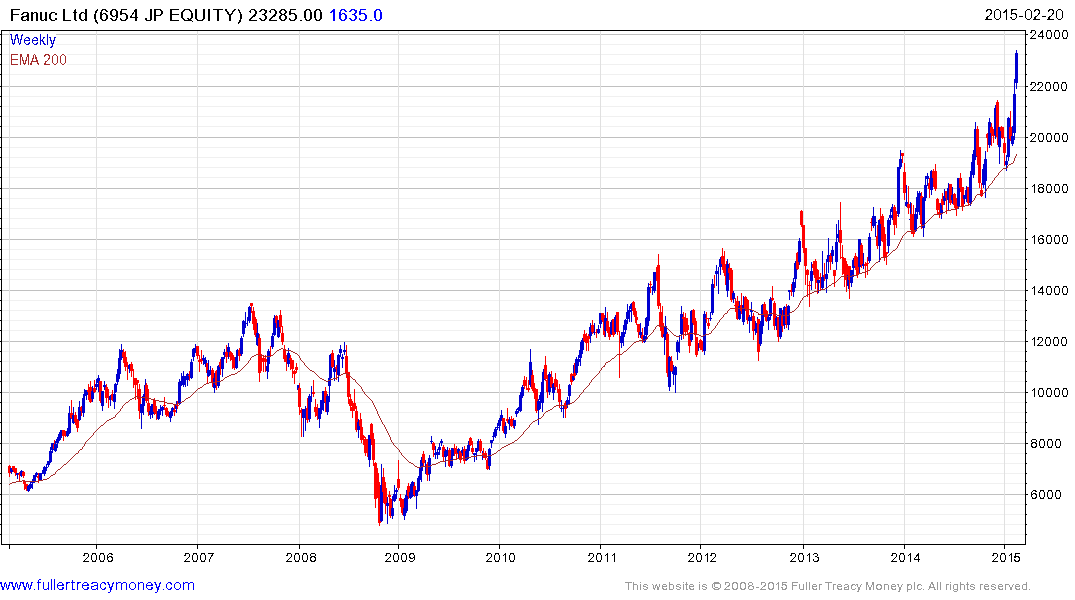Click the 24000 y-axis label
Screen dimensions: 1075x600
click(1049, 36)
